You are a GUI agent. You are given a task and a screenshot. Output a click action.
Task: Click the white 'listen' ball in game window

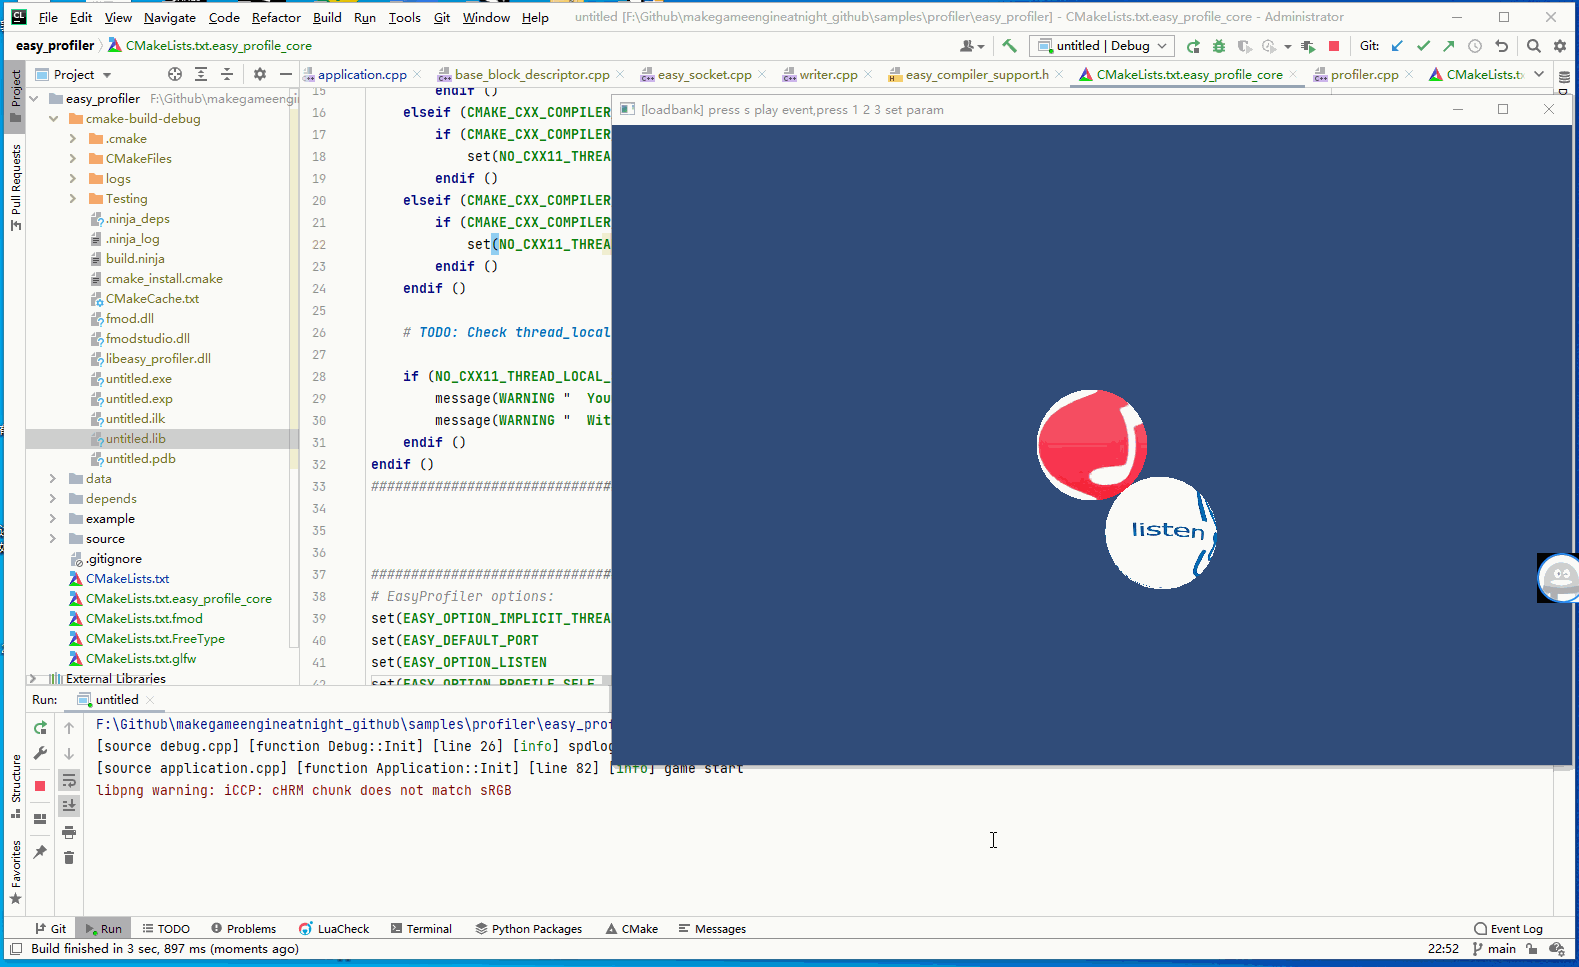[x=1161, y=532]
